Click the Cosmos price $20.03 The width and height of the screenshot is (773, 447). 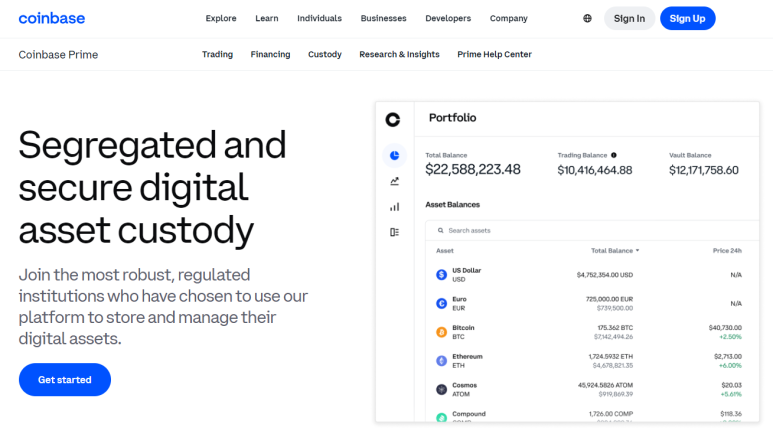pyautogui.click(x=732, y=385)
